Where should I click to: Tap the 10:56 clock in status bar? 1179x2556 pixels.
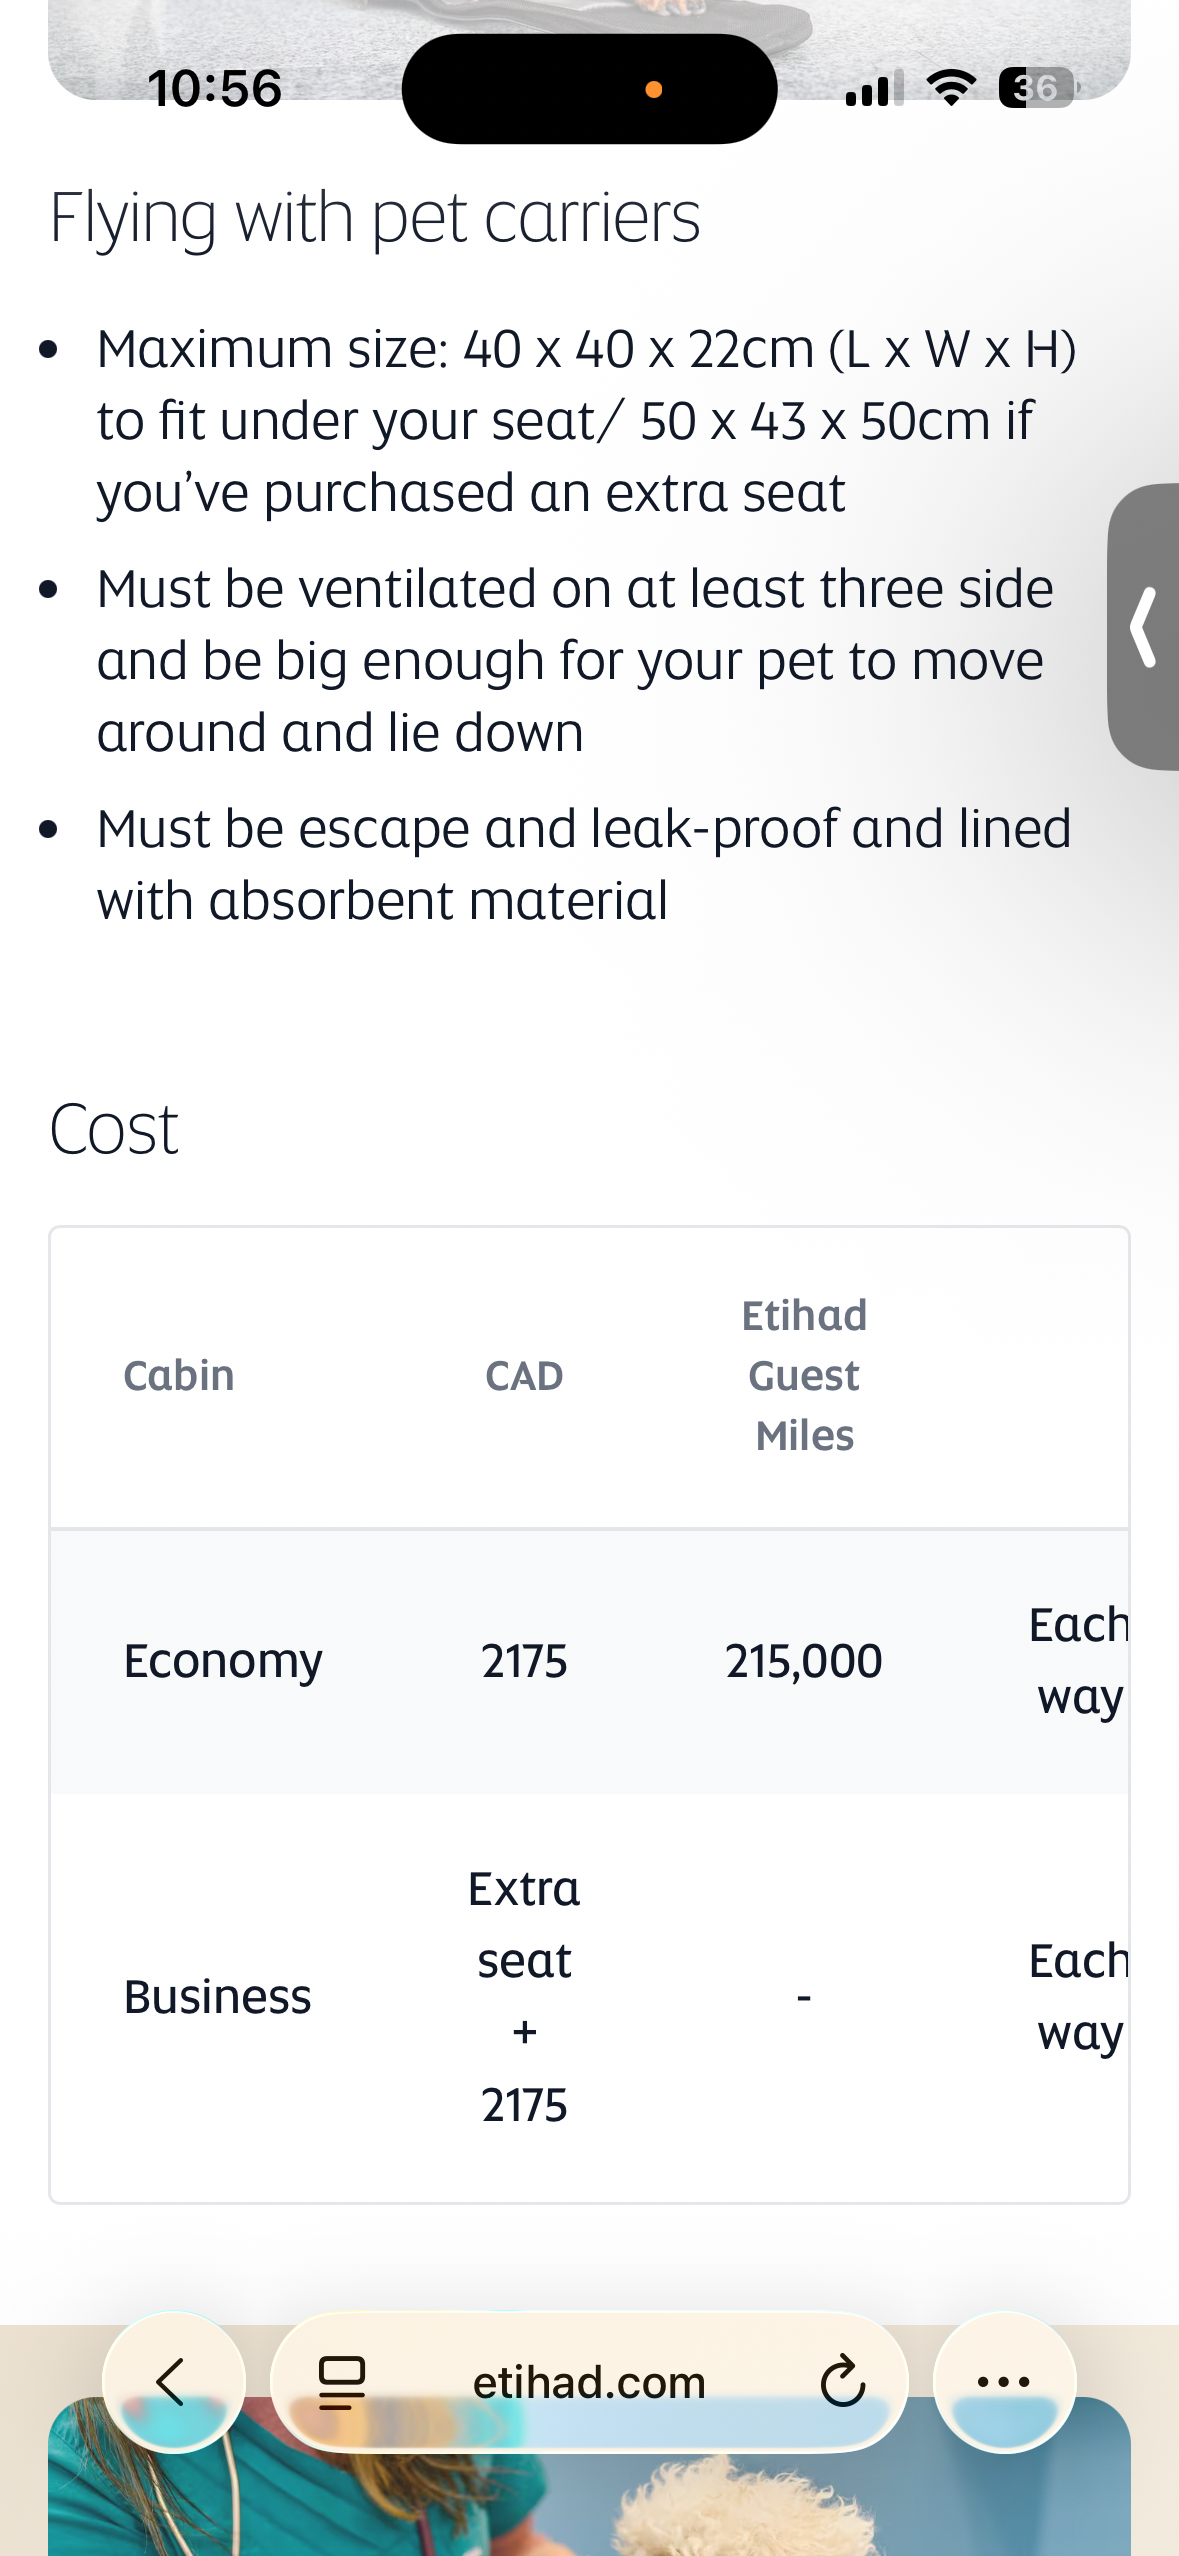pyautogui.click(x=215, y=88)
